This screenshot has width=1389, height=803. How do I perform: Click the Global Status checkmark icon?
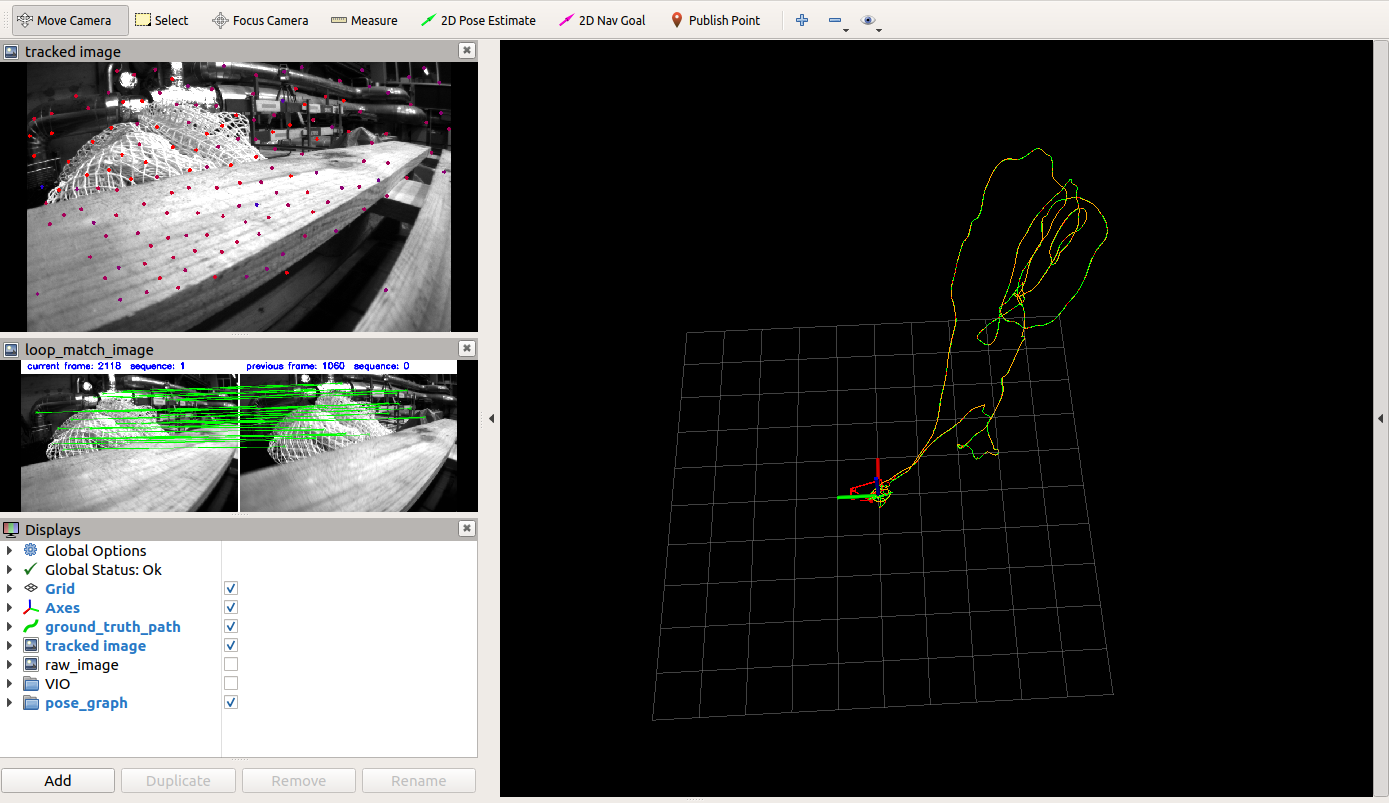(x=31, y=570)
